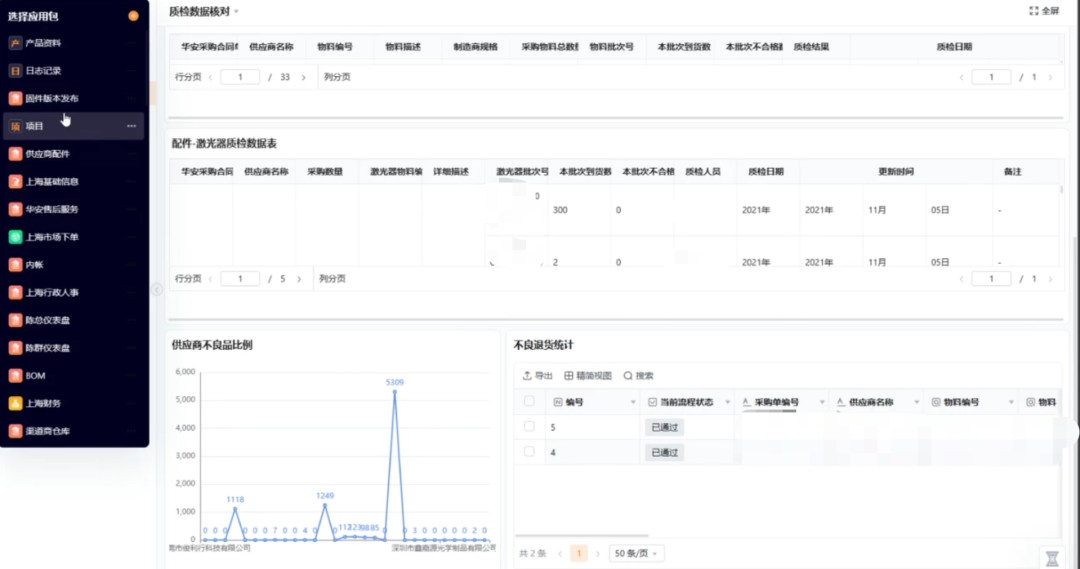This screenshot has width=1080, height=569.
Task: Click the 制造商规格 column header
Action: pos(475,47)
